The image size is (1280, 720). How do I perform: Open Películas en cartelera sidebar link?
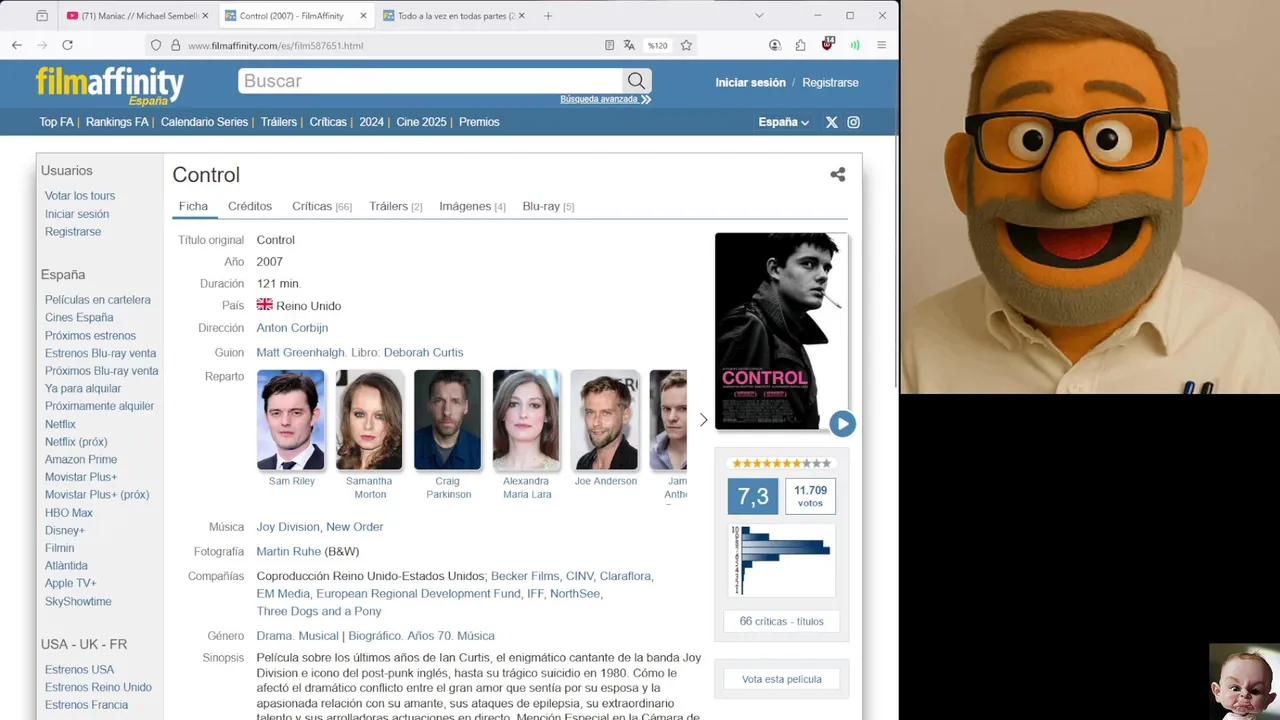click(x=98, y=300)
